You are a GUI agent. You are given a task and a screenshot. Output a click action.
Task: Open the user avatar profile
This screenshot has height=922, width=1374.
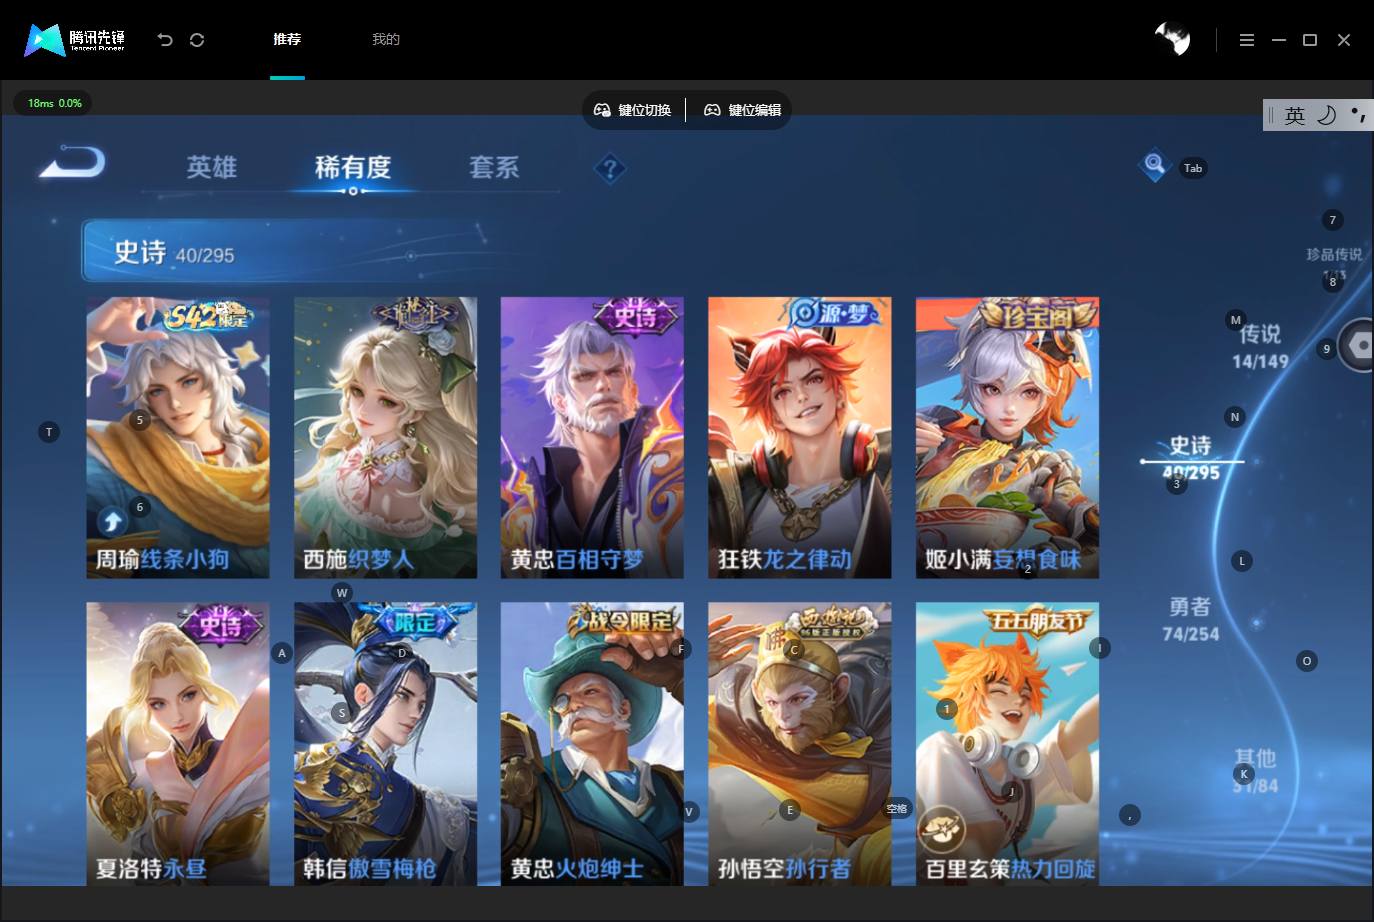(x=1172, y=39)
